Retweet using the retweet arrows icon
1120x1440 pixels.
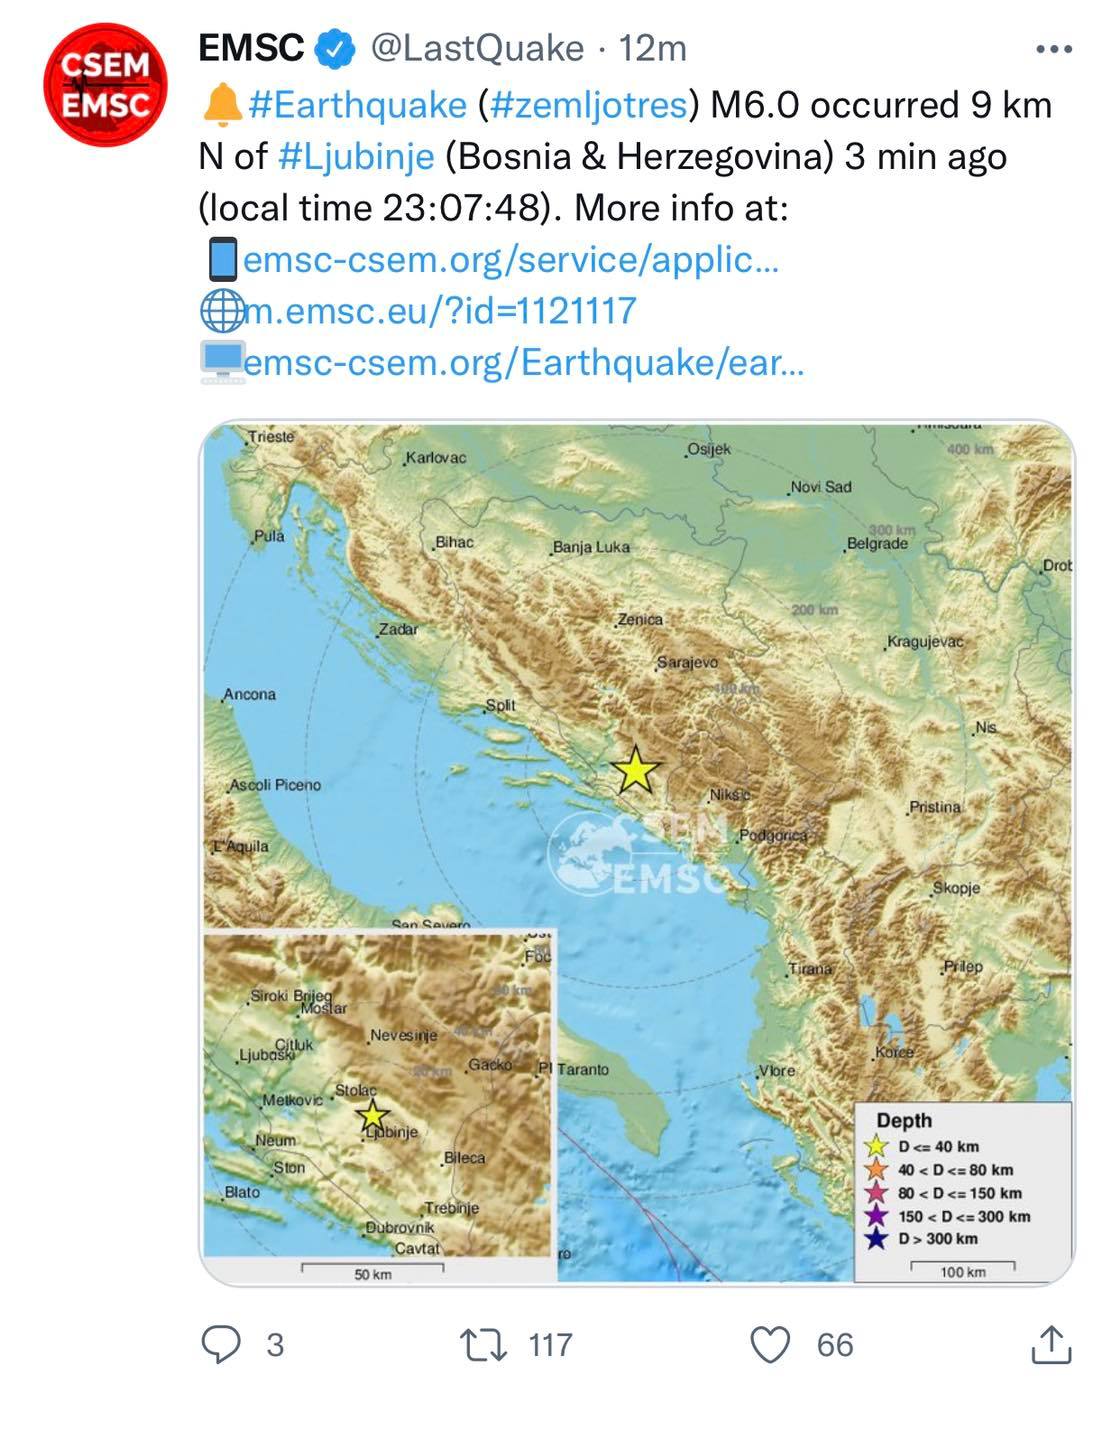pyautogui.click(x=481, y=1345)
